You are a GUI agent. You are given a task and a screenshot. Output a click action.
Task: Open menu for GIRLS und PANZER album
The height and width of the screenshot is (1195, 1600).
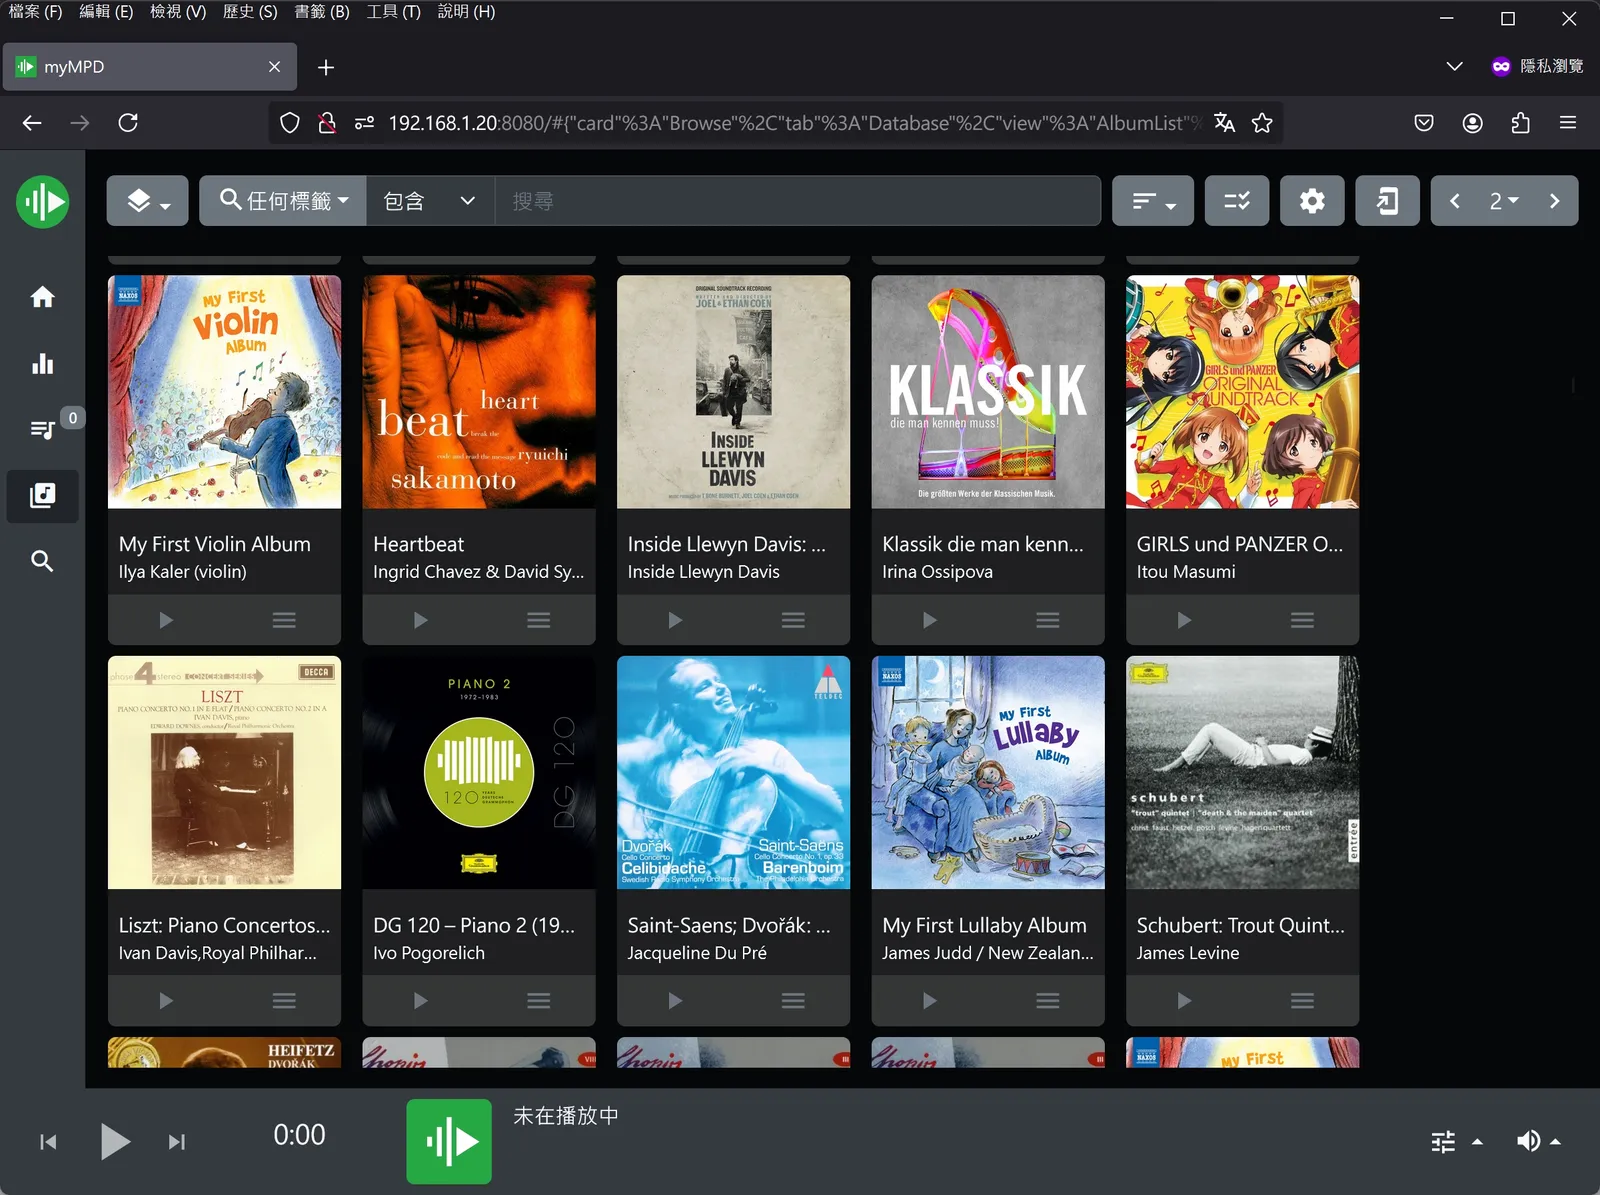[1302, 620]
